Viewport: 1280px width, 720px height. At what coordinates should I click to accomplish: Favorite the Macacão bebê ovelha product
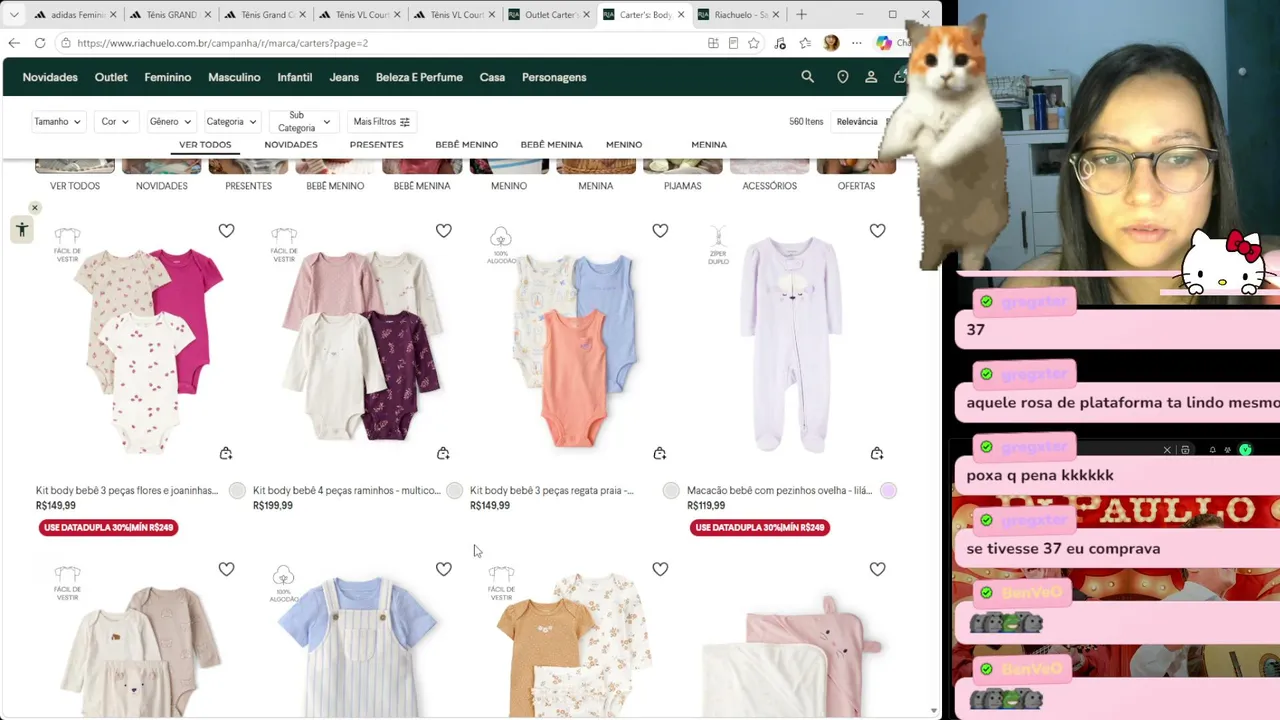click(x=877, y=231)
